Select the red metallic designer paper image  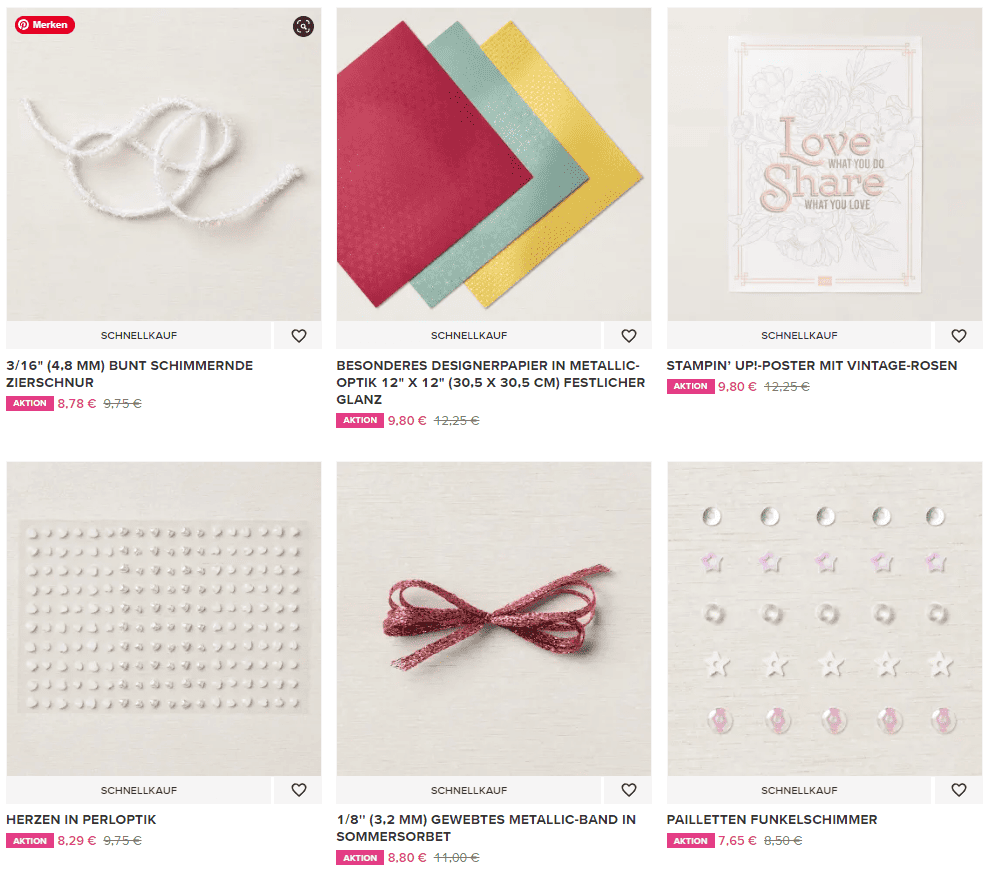[x=494, y=164]
